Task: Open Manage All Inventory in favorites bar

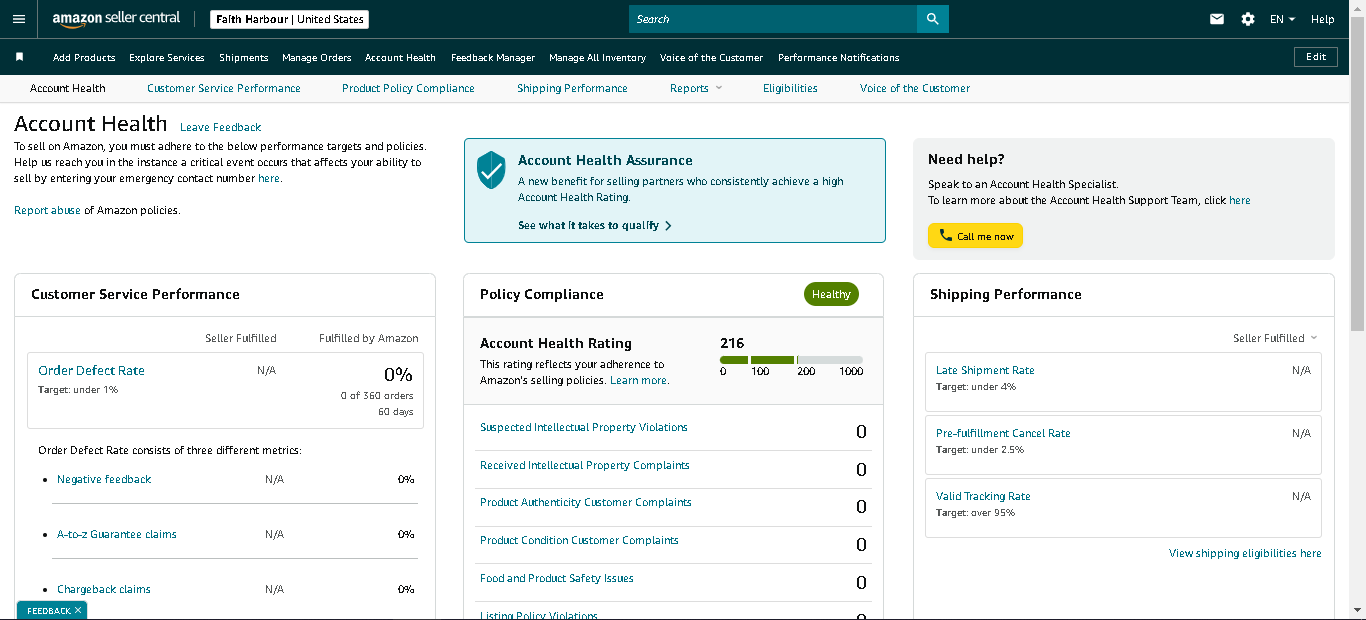Action: (597, 57)
